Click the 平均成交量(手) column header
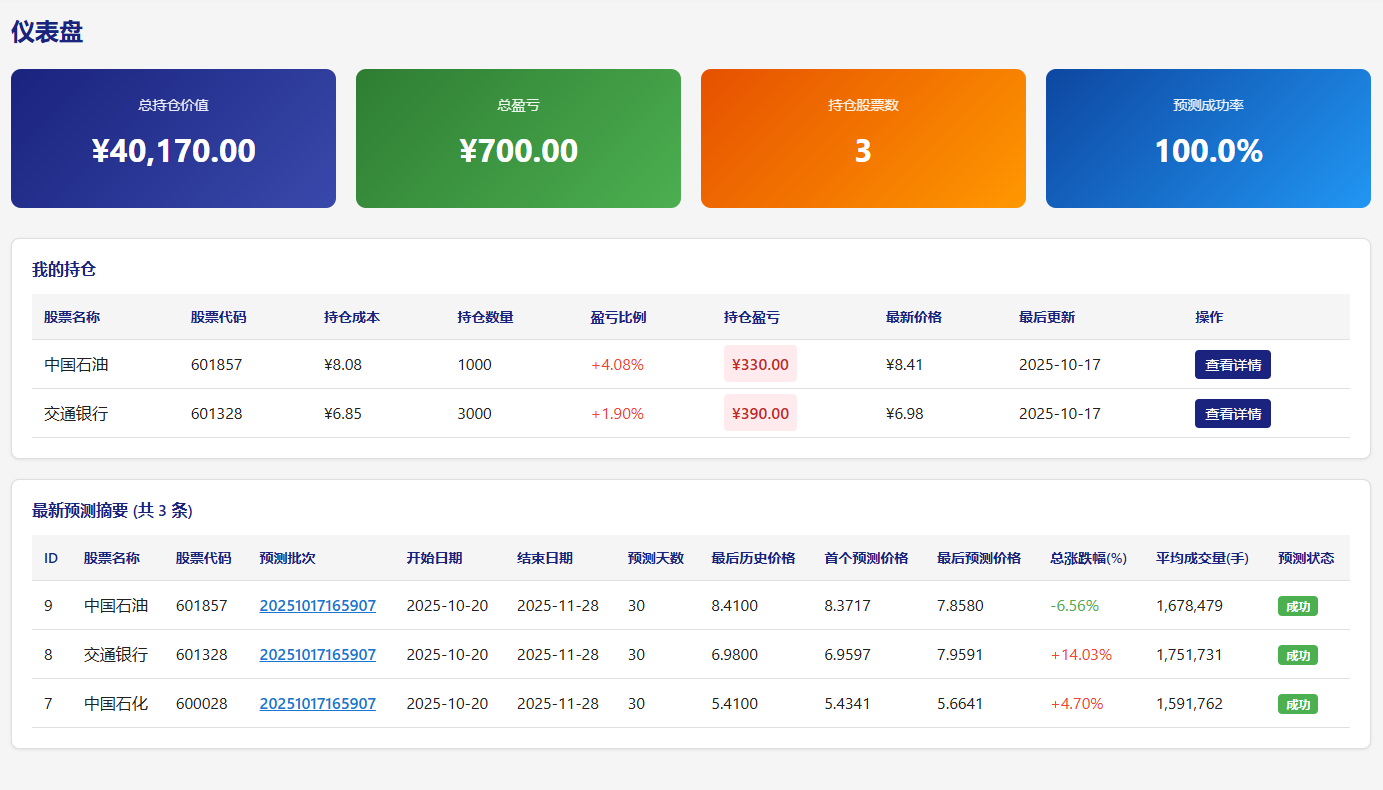This screenshot has width=1383, height=790. tap(1202, 558)
